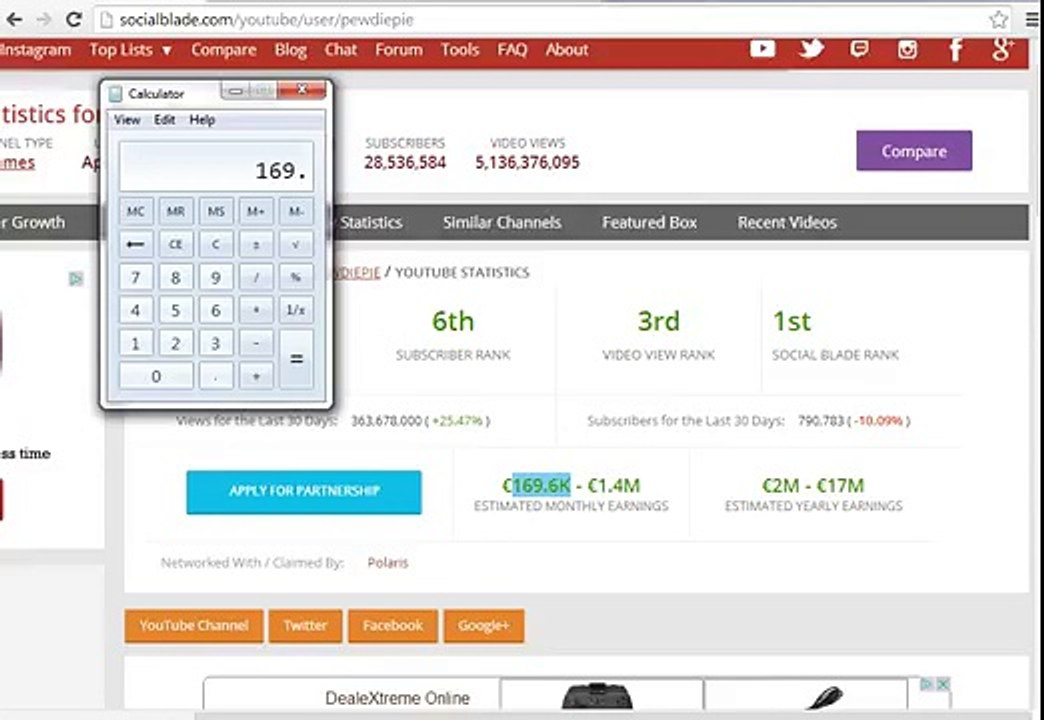Screen dimensions: 1044x720
Task: Expand the Top Lists dropdown
Action: (130, 50)
